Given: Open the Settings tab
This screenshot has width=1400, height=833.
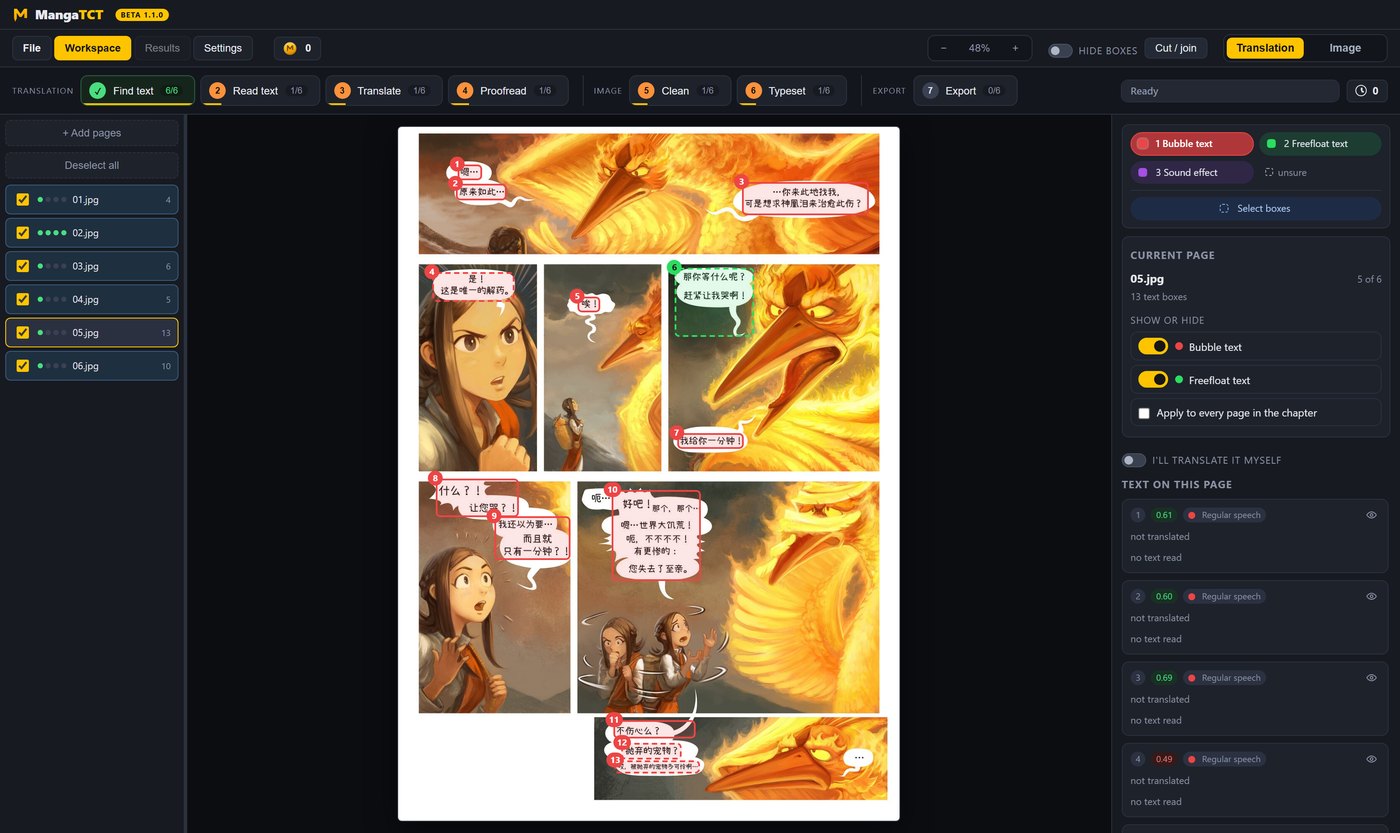Looking at the screenshot, I should pos(223,48).
